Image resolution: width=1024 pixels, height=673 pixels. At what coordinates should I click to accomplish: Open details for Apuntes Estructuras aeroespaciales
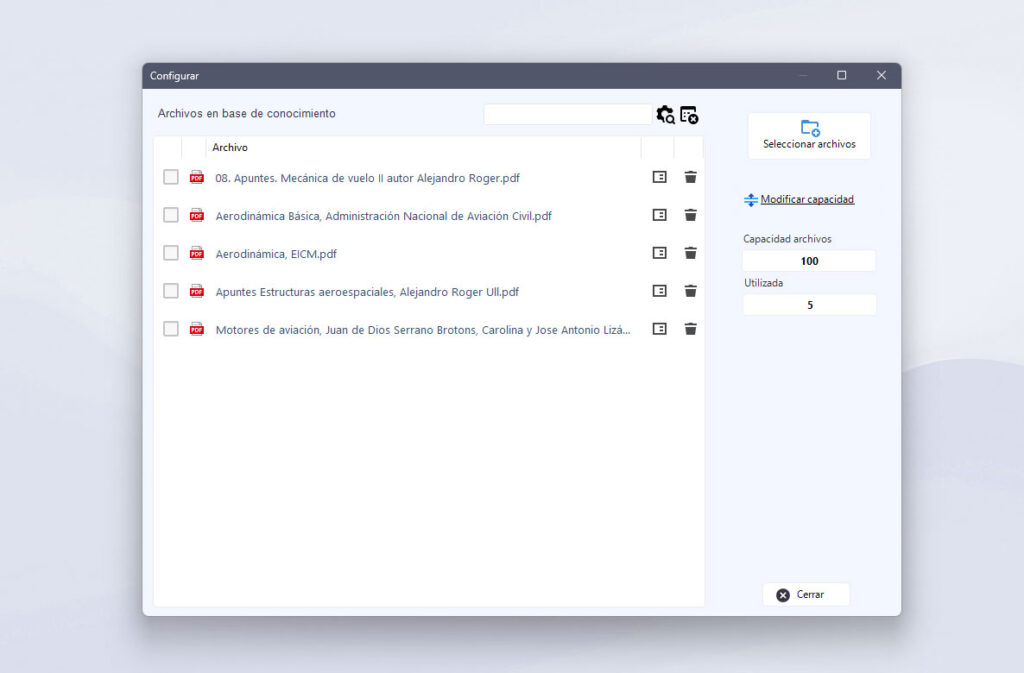click(x=659, y=291)
